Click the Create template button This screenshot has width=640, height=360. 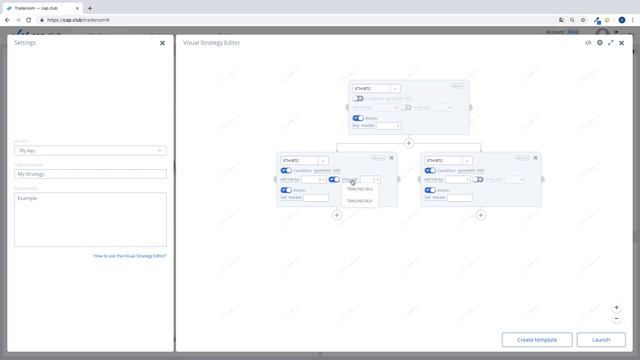(537, 340)
